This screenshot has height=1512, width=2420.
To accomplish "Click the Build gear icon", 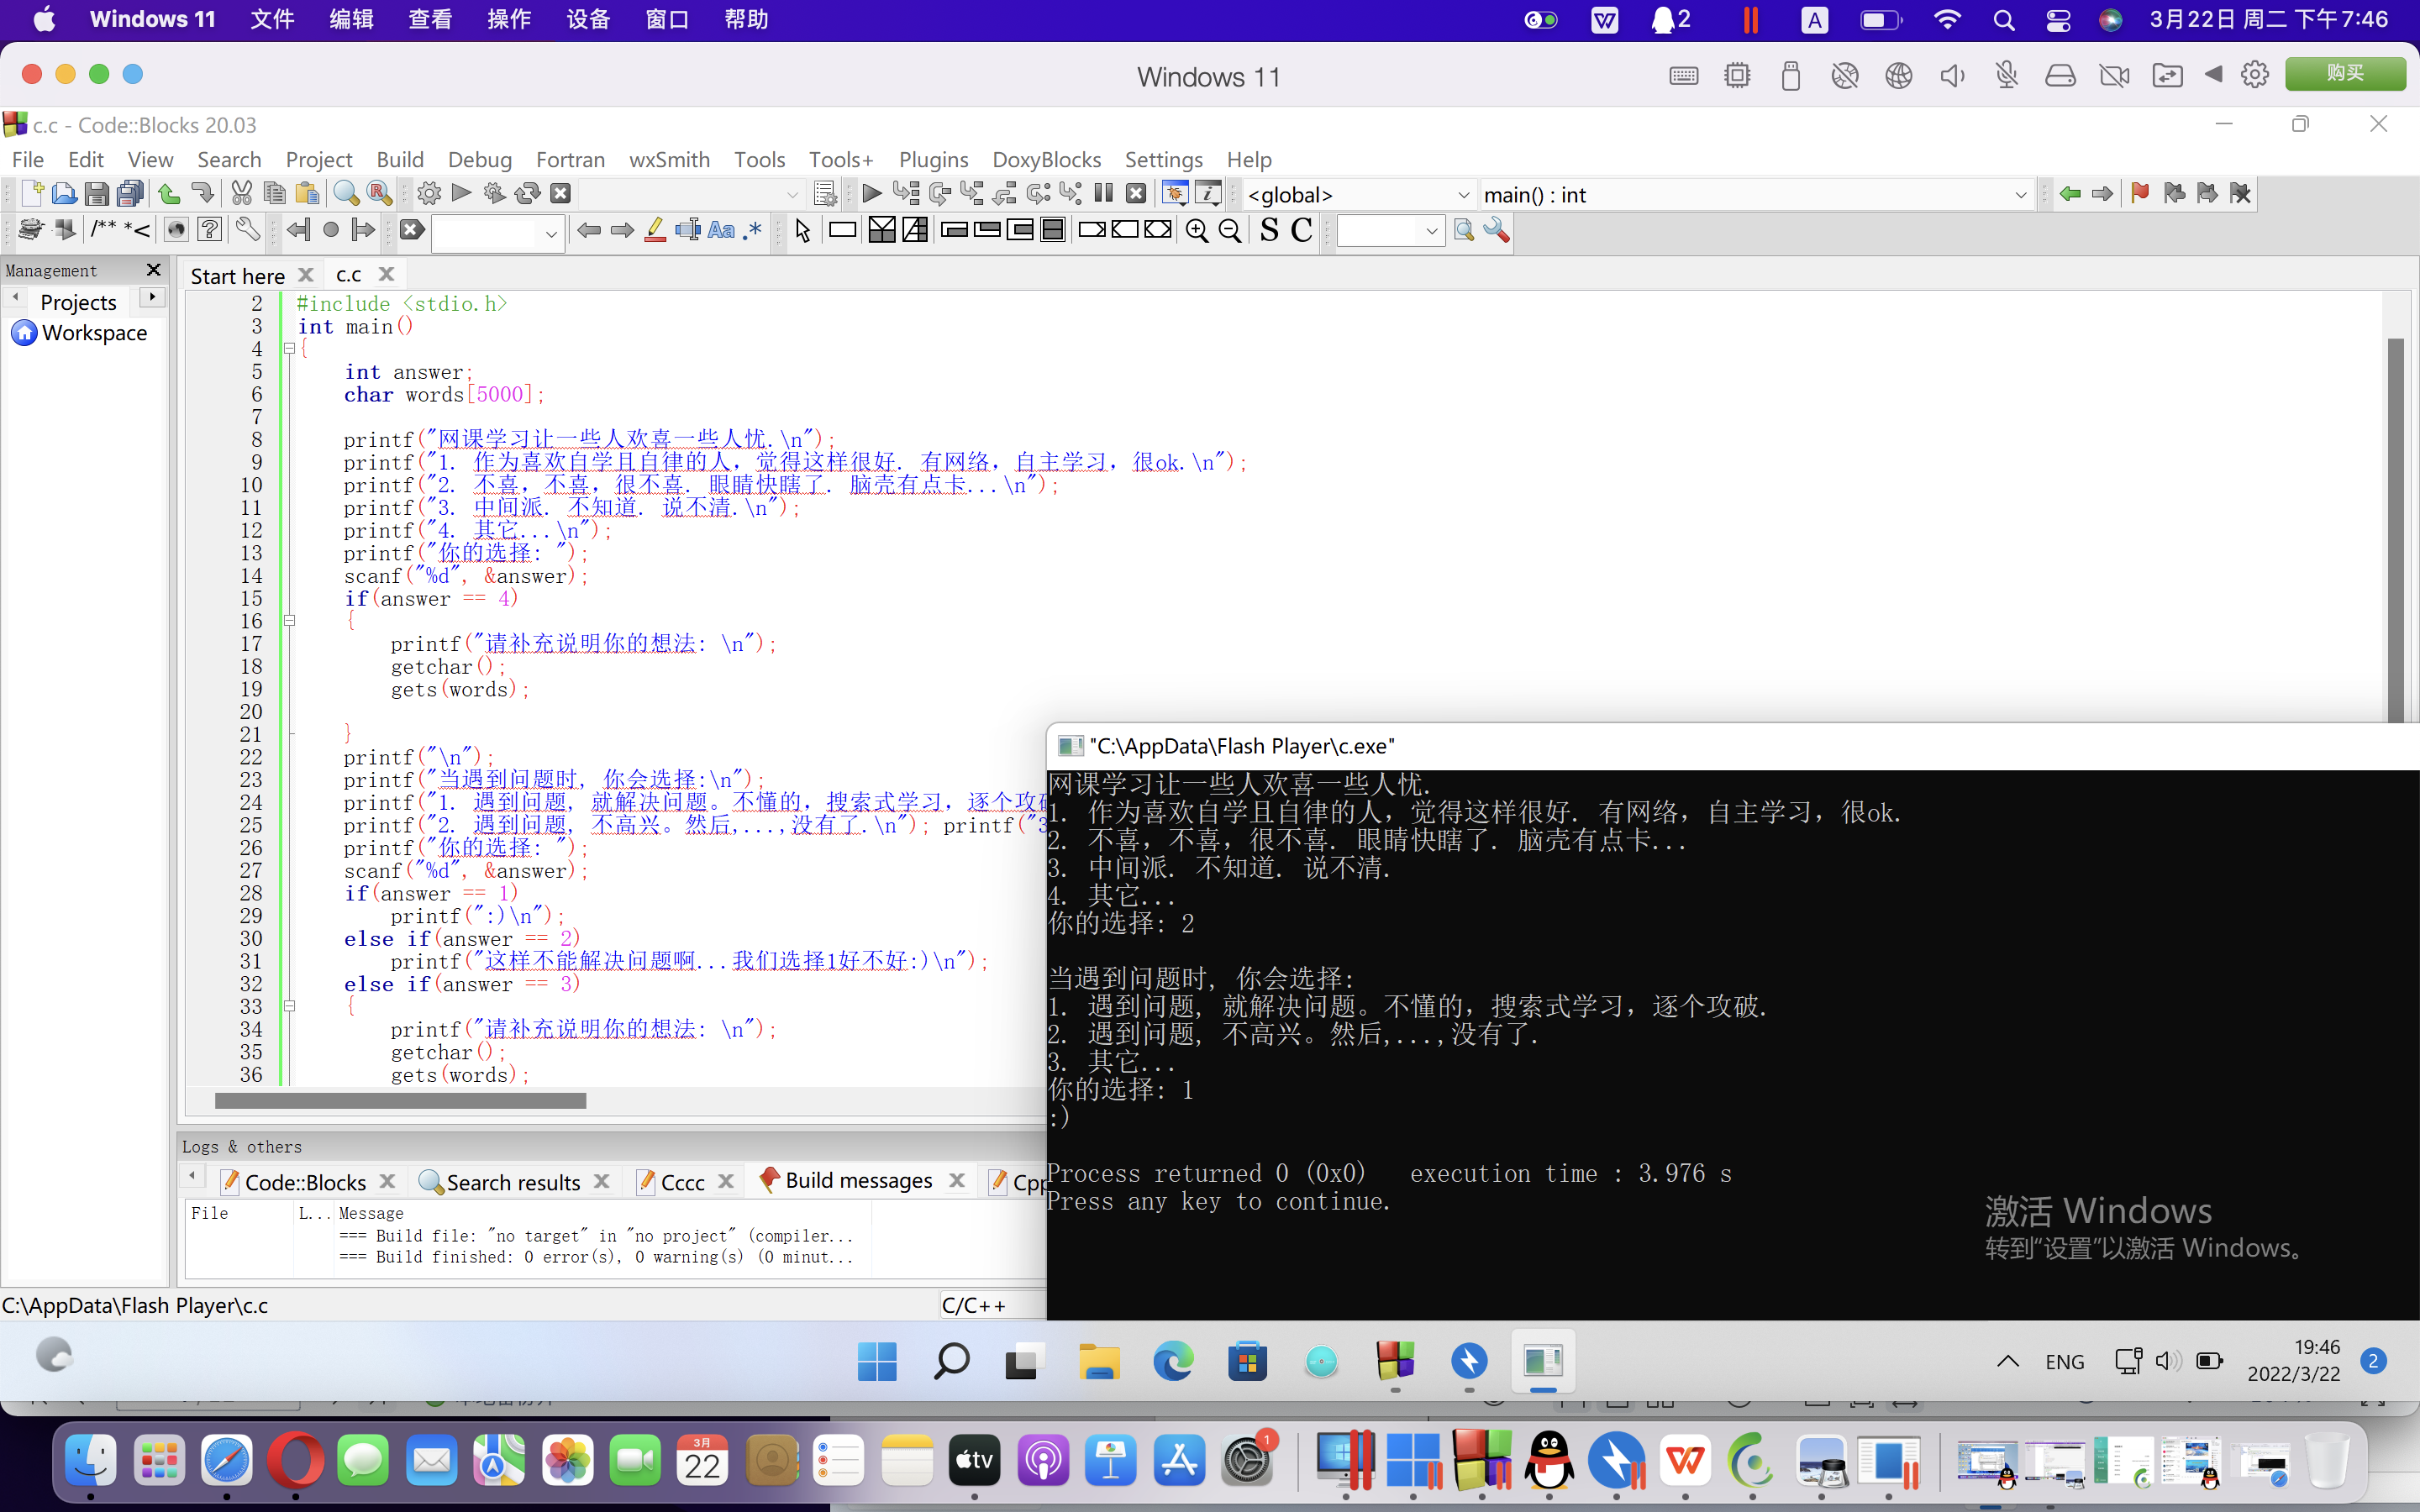I will (x=429, y=194).
